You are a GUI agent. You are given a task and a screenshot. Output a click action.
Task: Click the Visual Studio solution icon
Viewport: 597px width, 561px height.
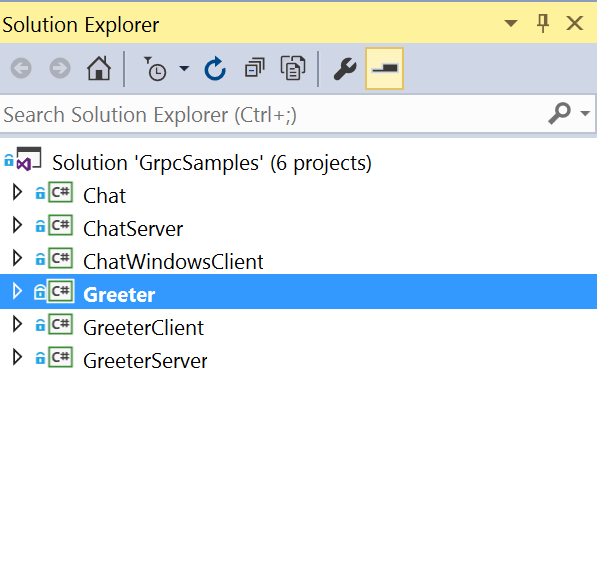[29, 159]
